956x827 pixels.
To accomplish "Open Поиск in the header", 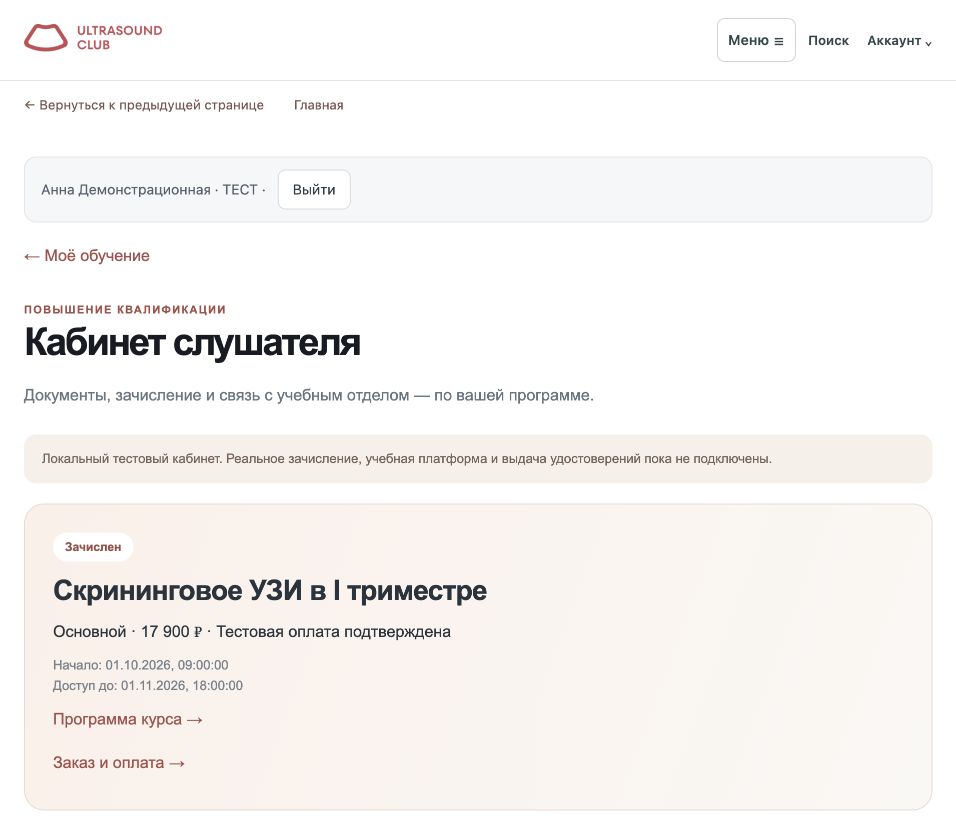I will coord(828,40).
